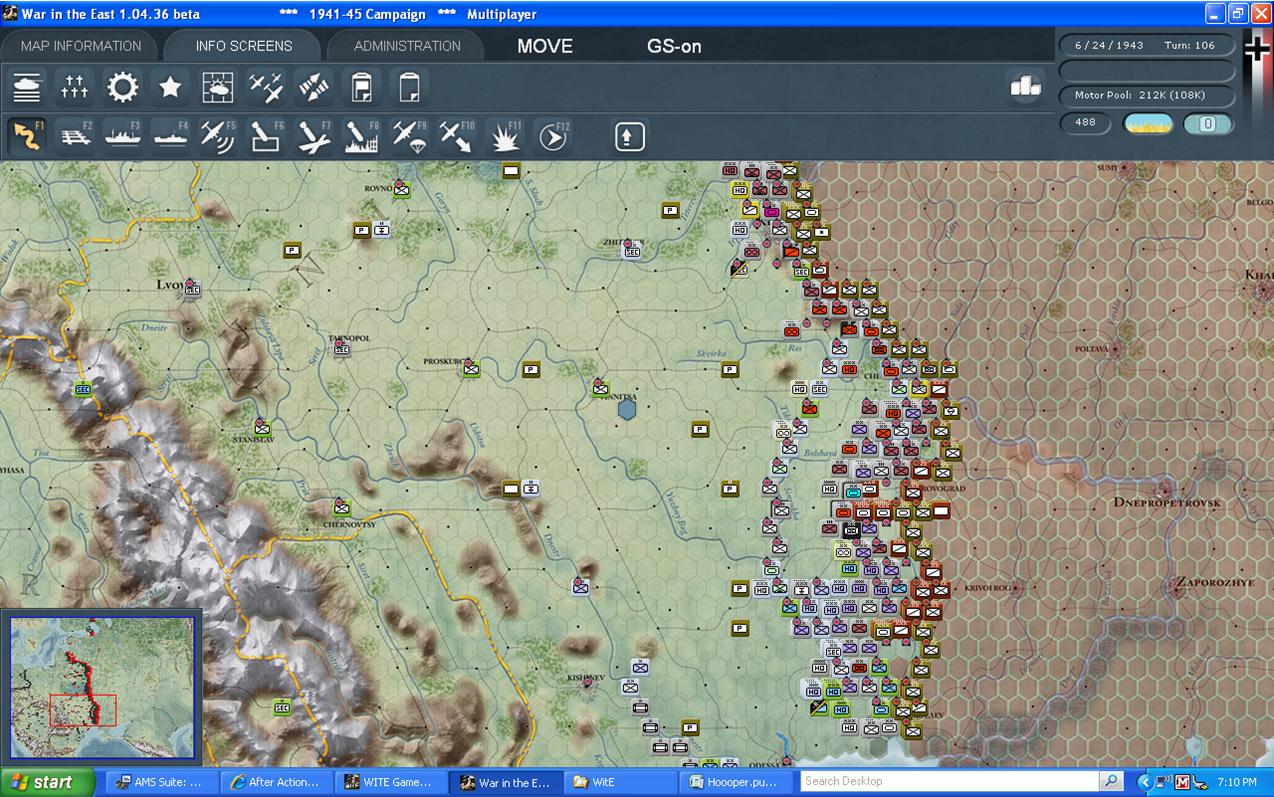The height and width of the screenshot is (797, 1274).
Task: Select F2 rail movement mode
Action: 75,136
